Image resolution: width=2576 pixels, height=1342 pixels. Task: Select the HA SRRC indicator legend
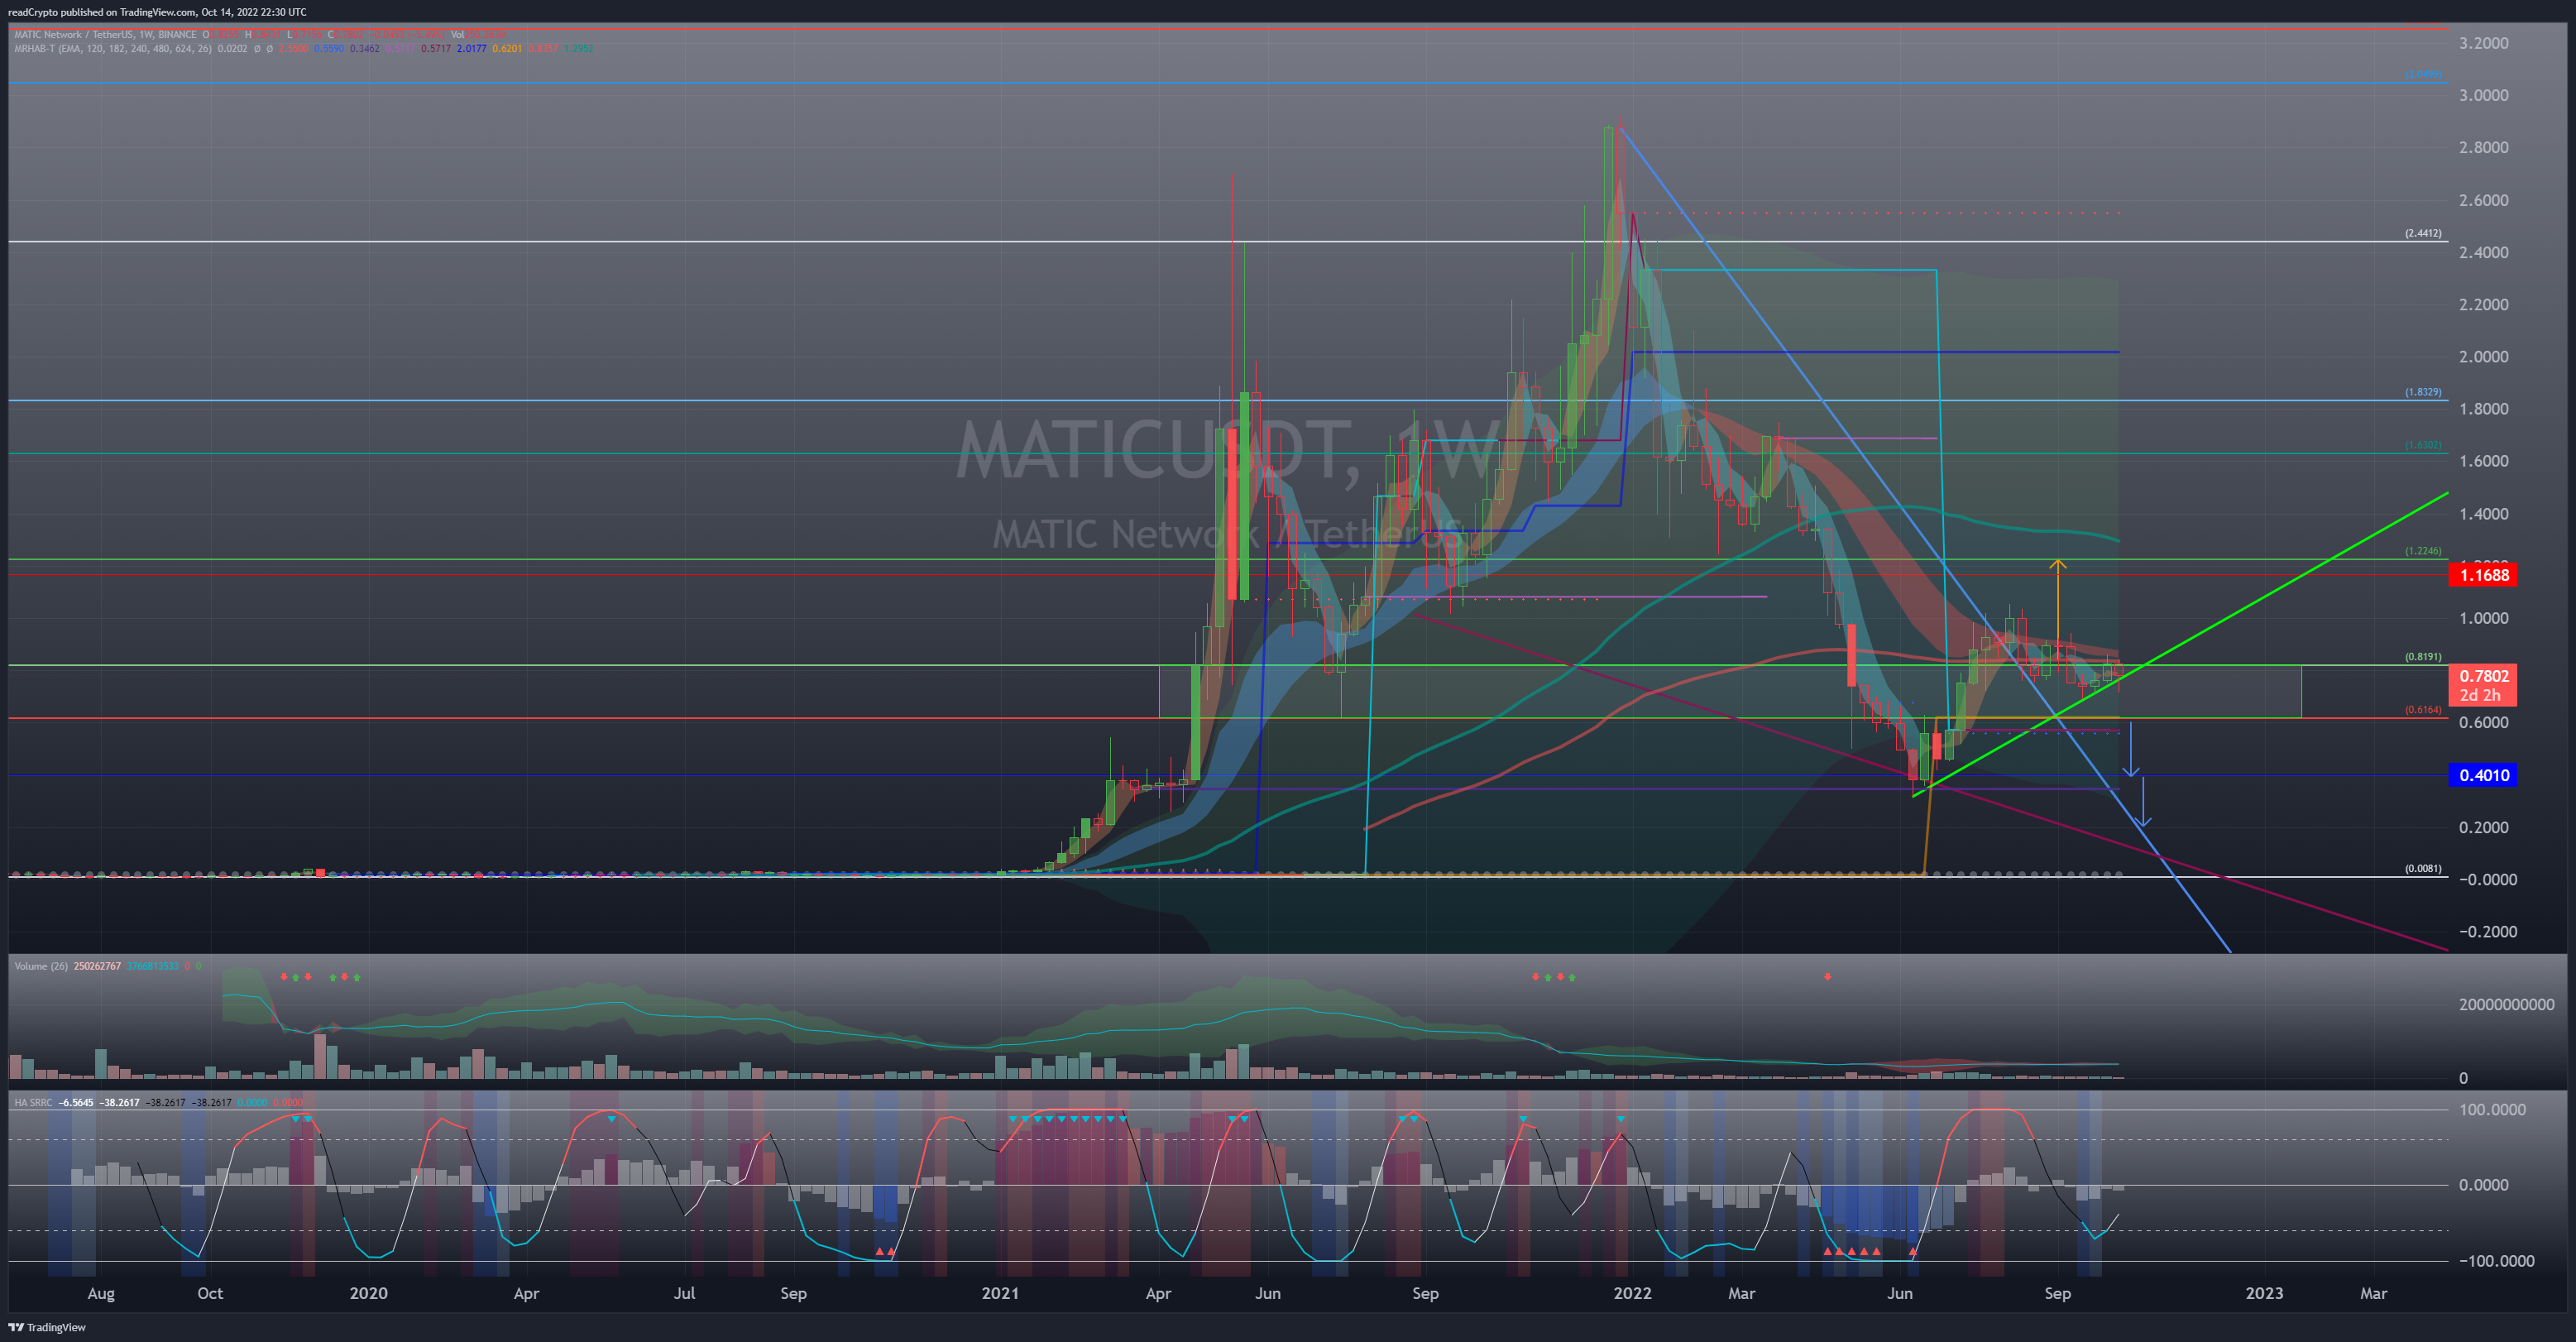pyautogui.click(x=33, y=1102)
